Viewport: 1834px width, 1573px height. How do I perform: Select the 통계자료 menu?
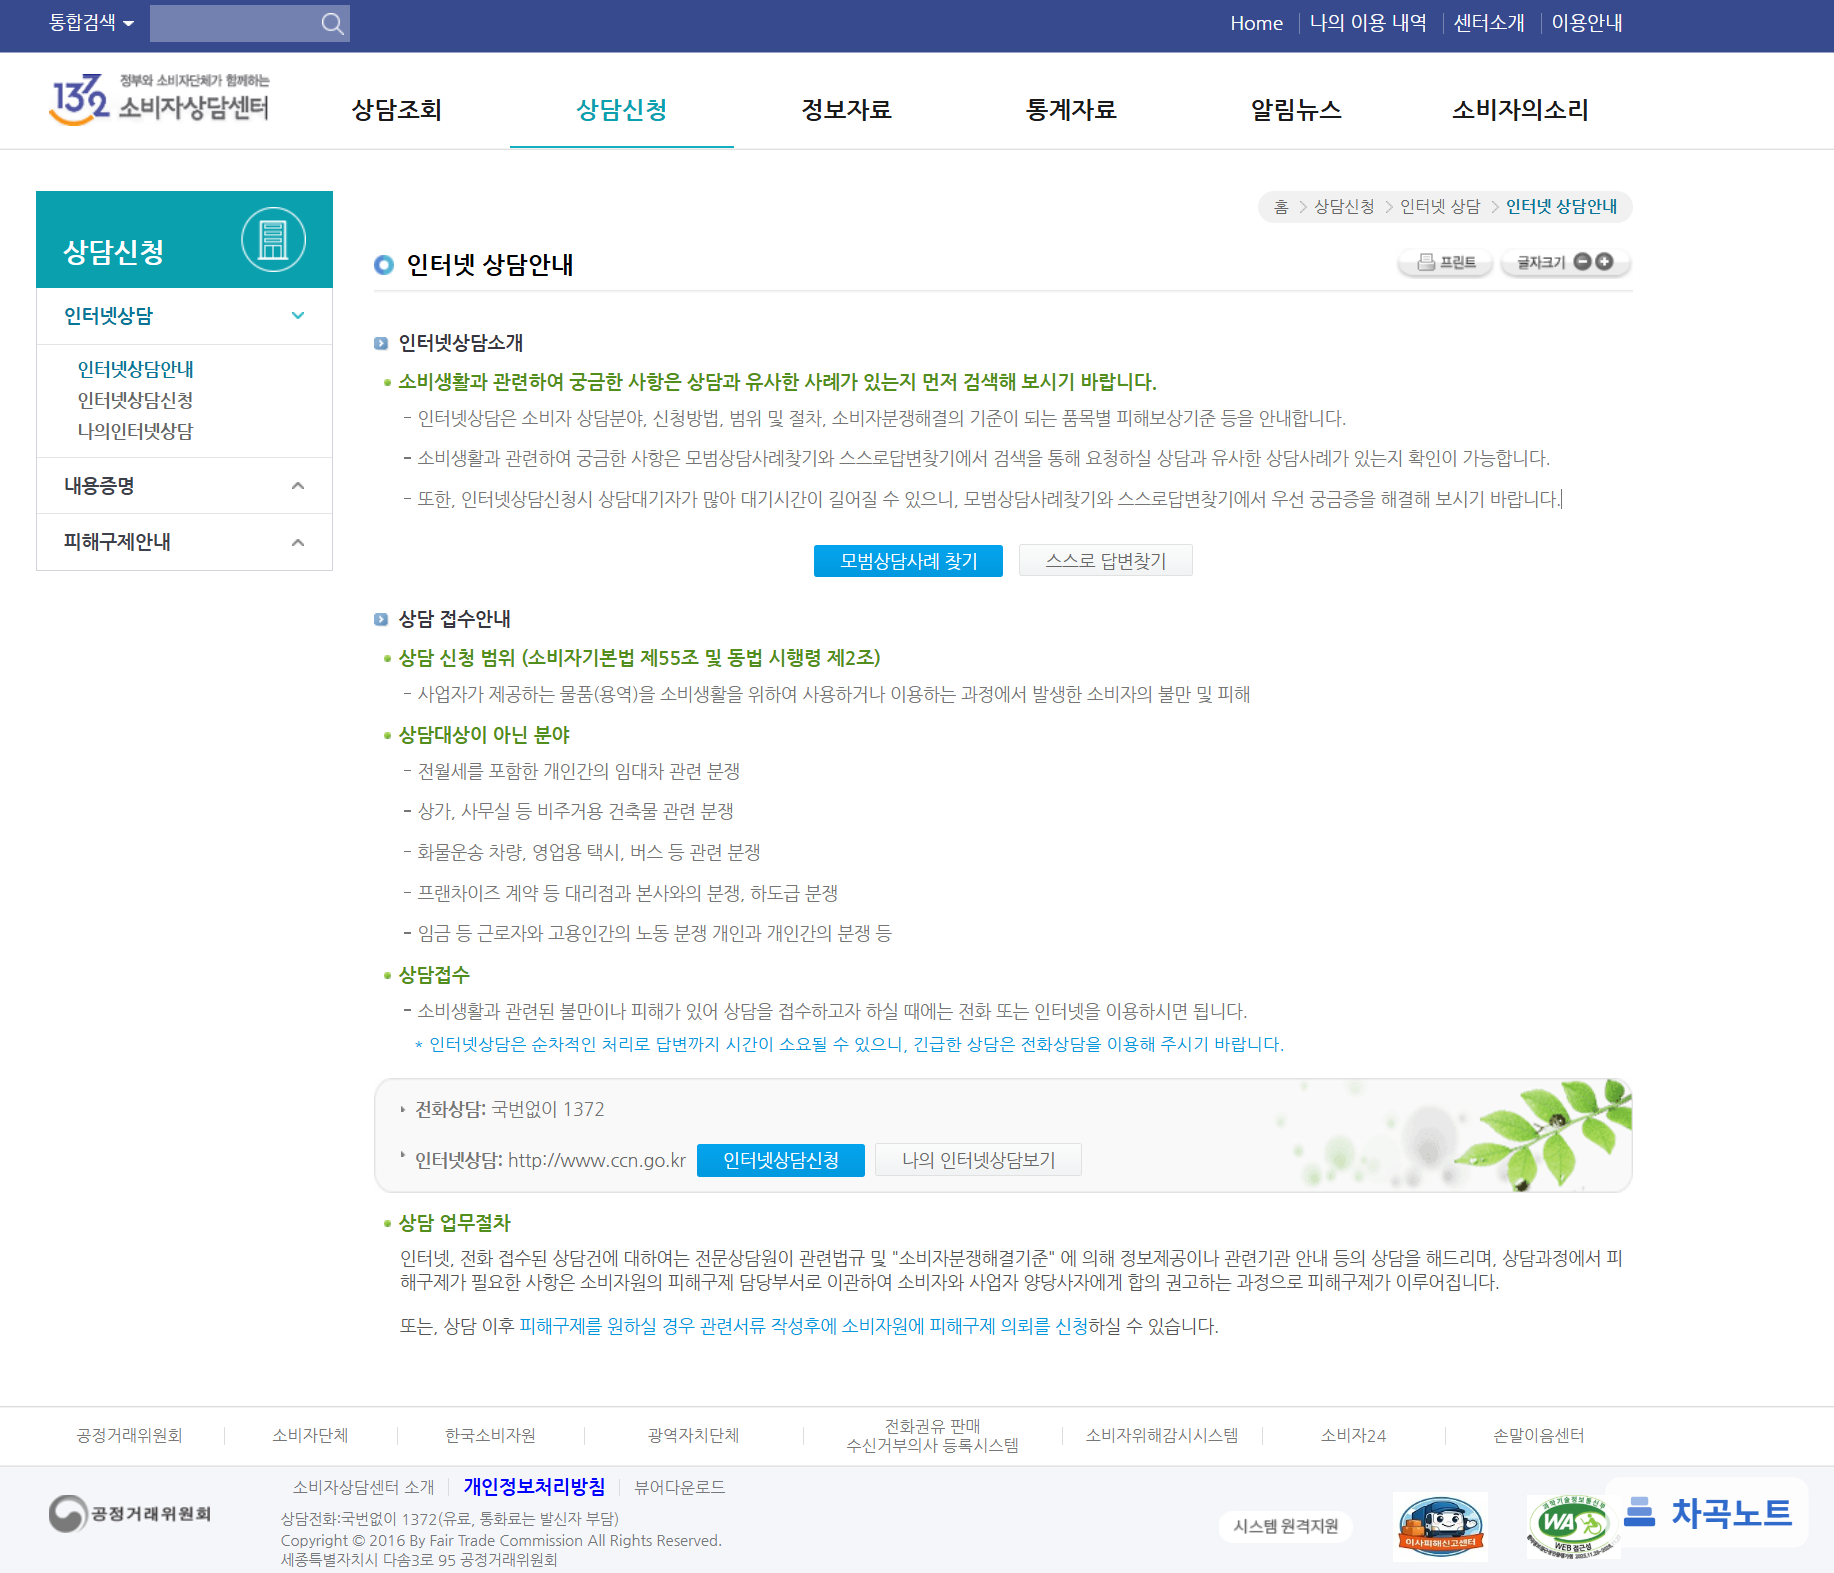pos(1072,110)
